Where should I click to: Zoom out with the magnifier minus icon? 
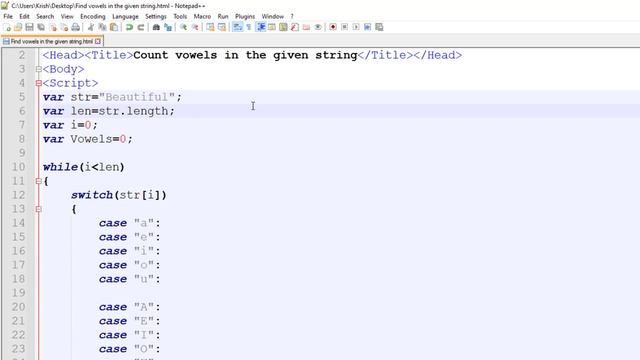pyautogui.click(x=195, y=27)
